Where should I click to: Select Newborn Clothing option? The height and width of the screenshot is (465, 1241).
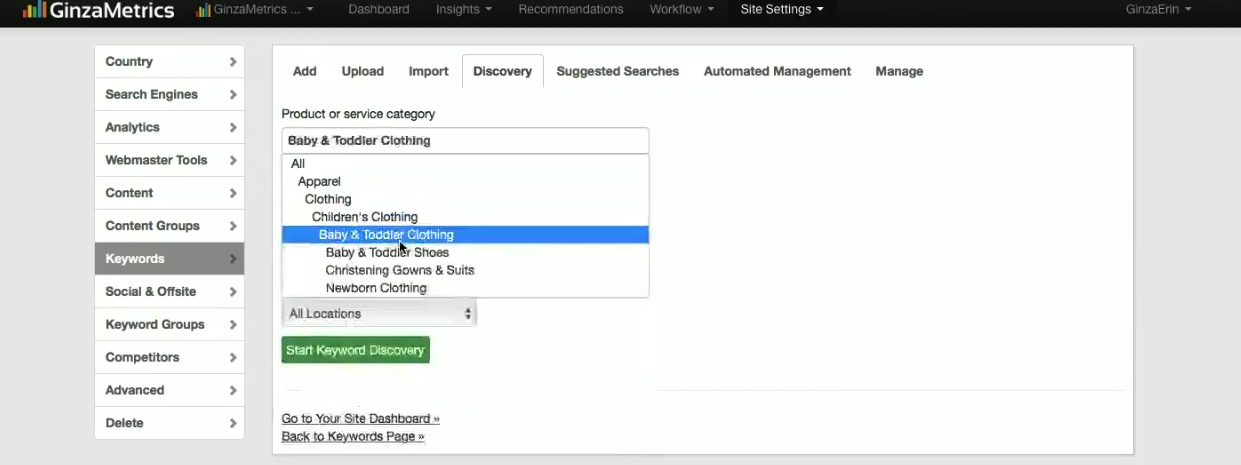(x=465, y=288)
